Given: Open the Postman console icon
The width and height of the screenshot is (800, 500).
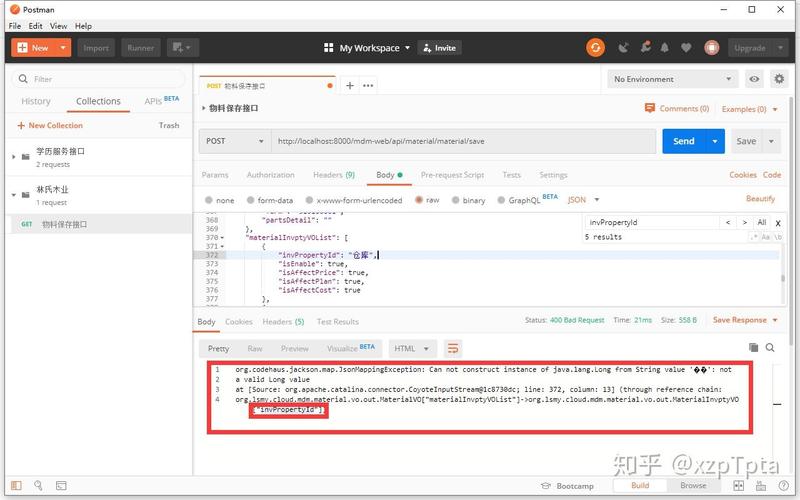Looking at the screenshot, I should click(x=61, y=485).
